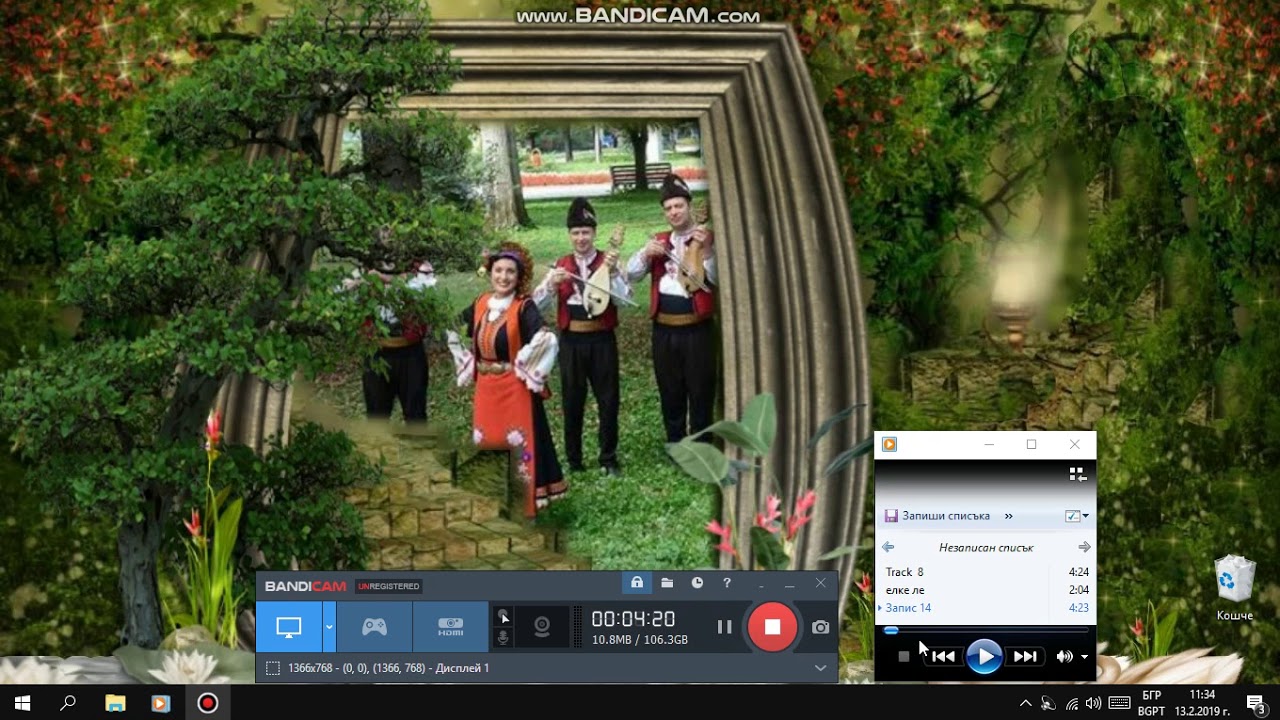
Task: Click the media player seek bar
Action: 986,630
